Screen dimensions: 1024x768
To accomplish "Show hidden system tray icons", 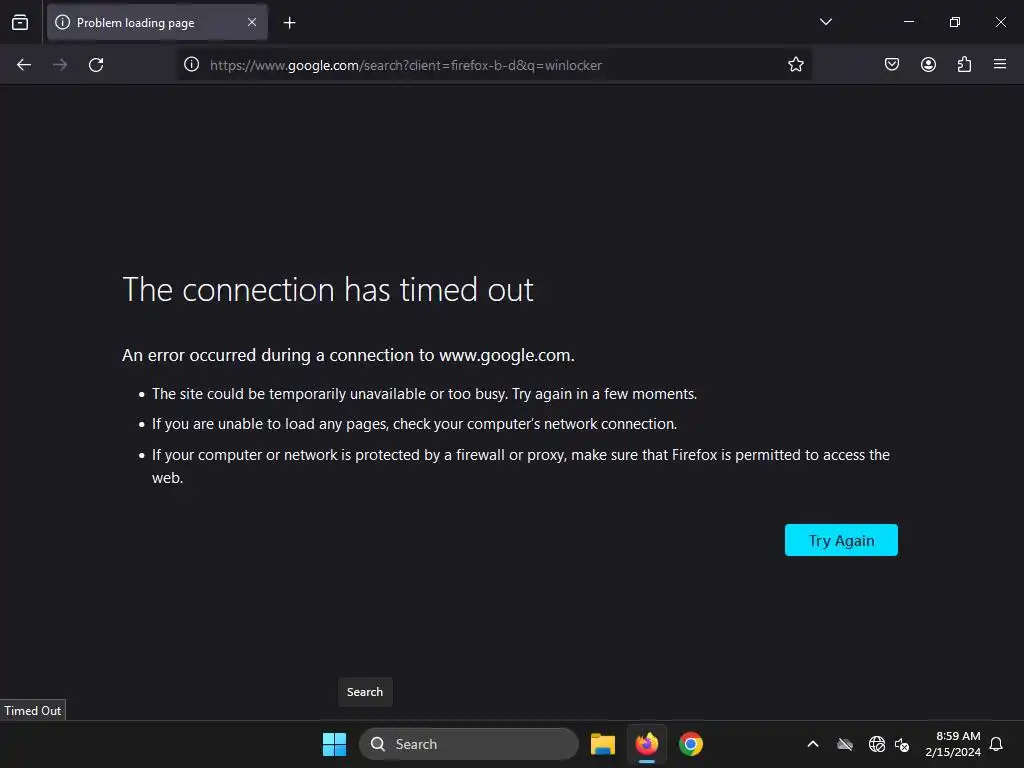I will click(813, 744).
